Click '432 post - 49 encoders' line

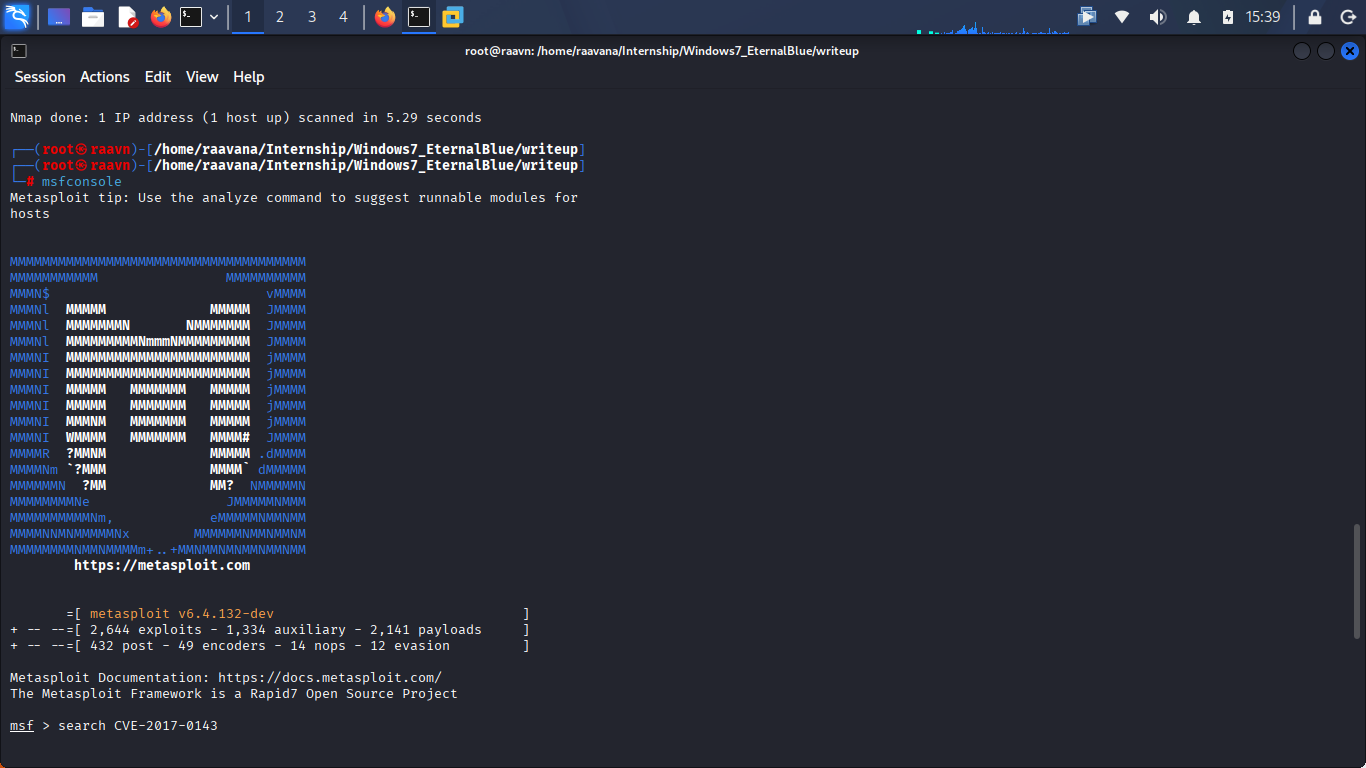(x=270, y=645)
